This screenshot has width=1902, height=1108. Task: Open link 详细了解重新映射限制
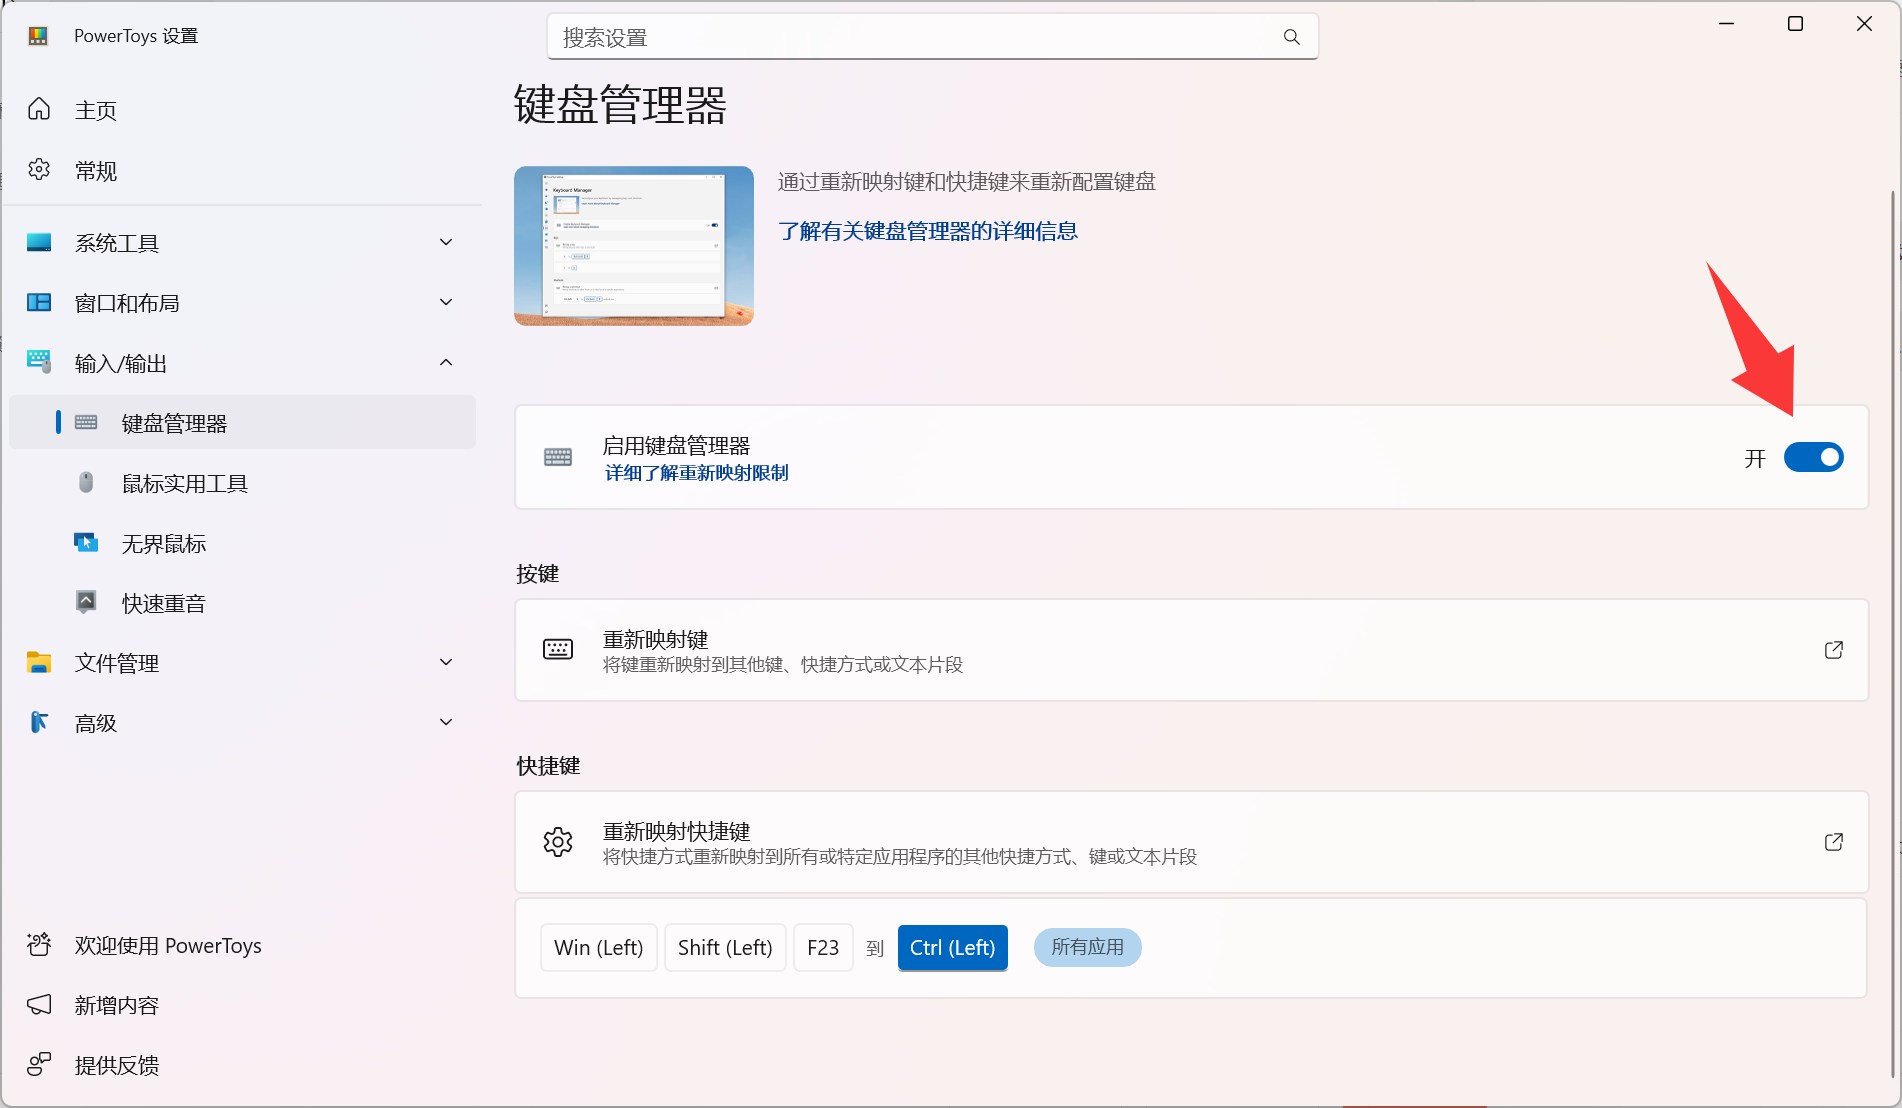click(x=696, y=473)
